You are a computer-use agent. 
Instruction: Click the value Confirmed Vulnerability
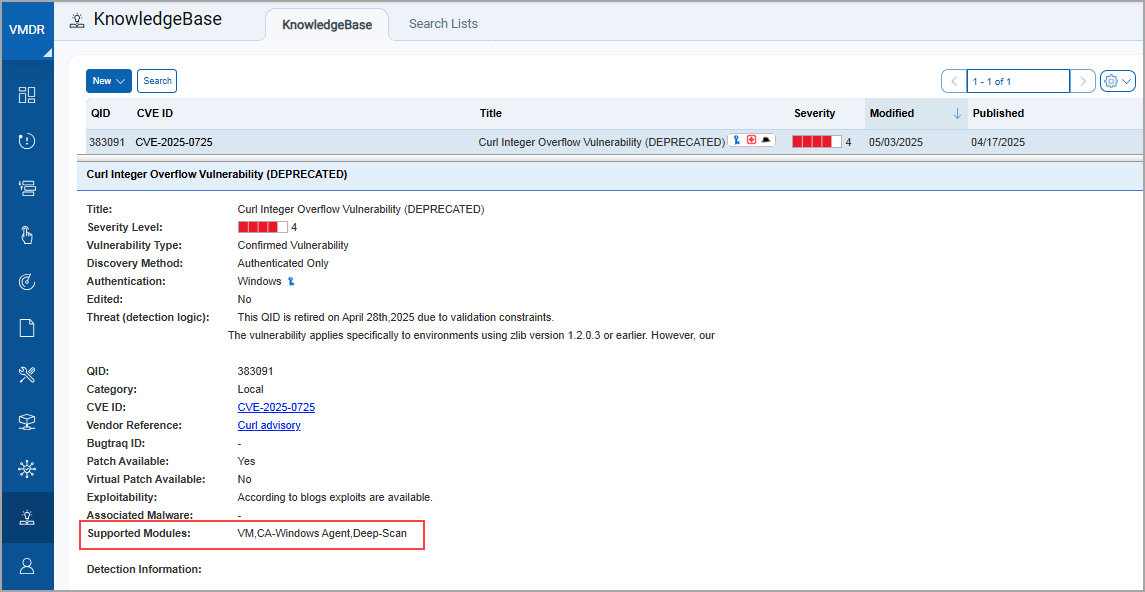(293, 245)
